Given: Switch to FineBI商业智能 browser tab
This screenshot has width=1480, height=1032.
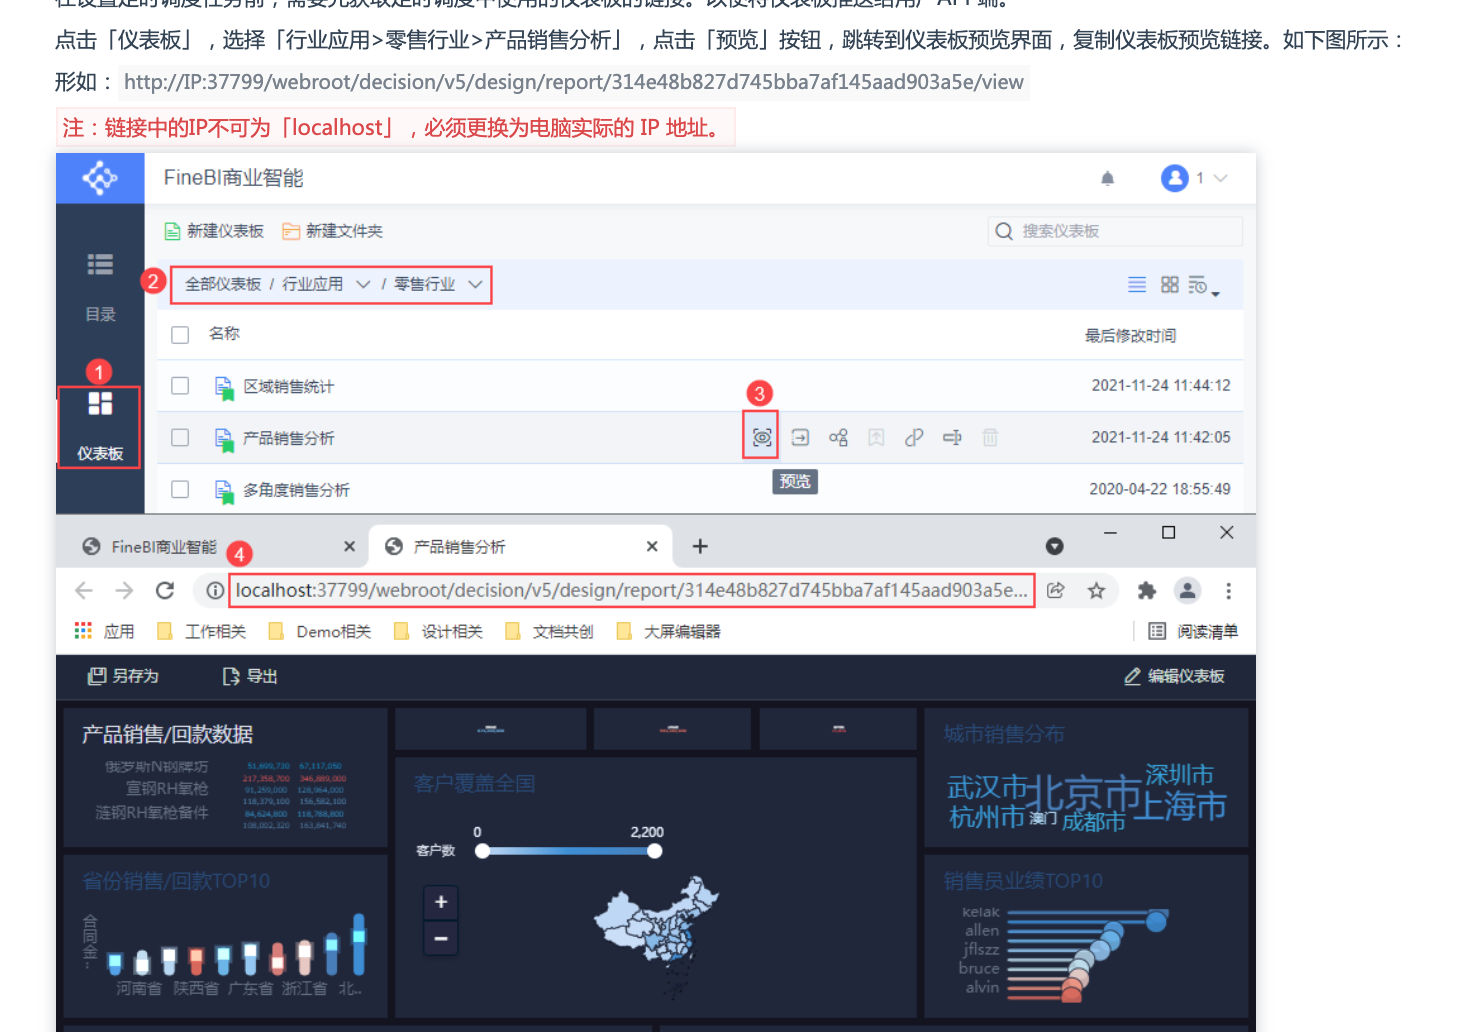Looking at the screenshot, I should 218,546.
